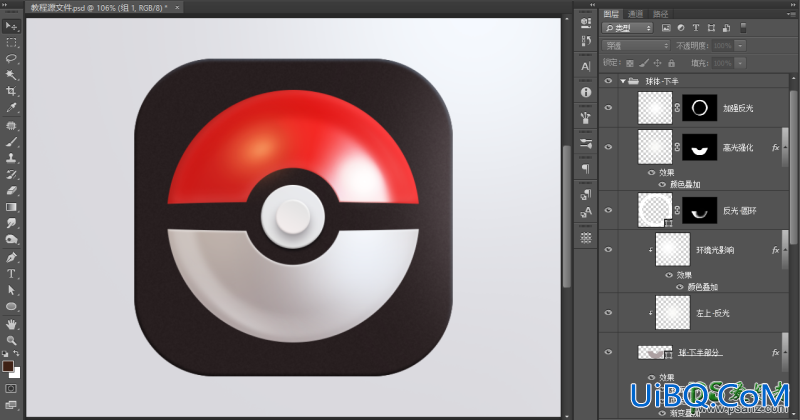Hide the 左上-反光 layer

pos(608,313)
